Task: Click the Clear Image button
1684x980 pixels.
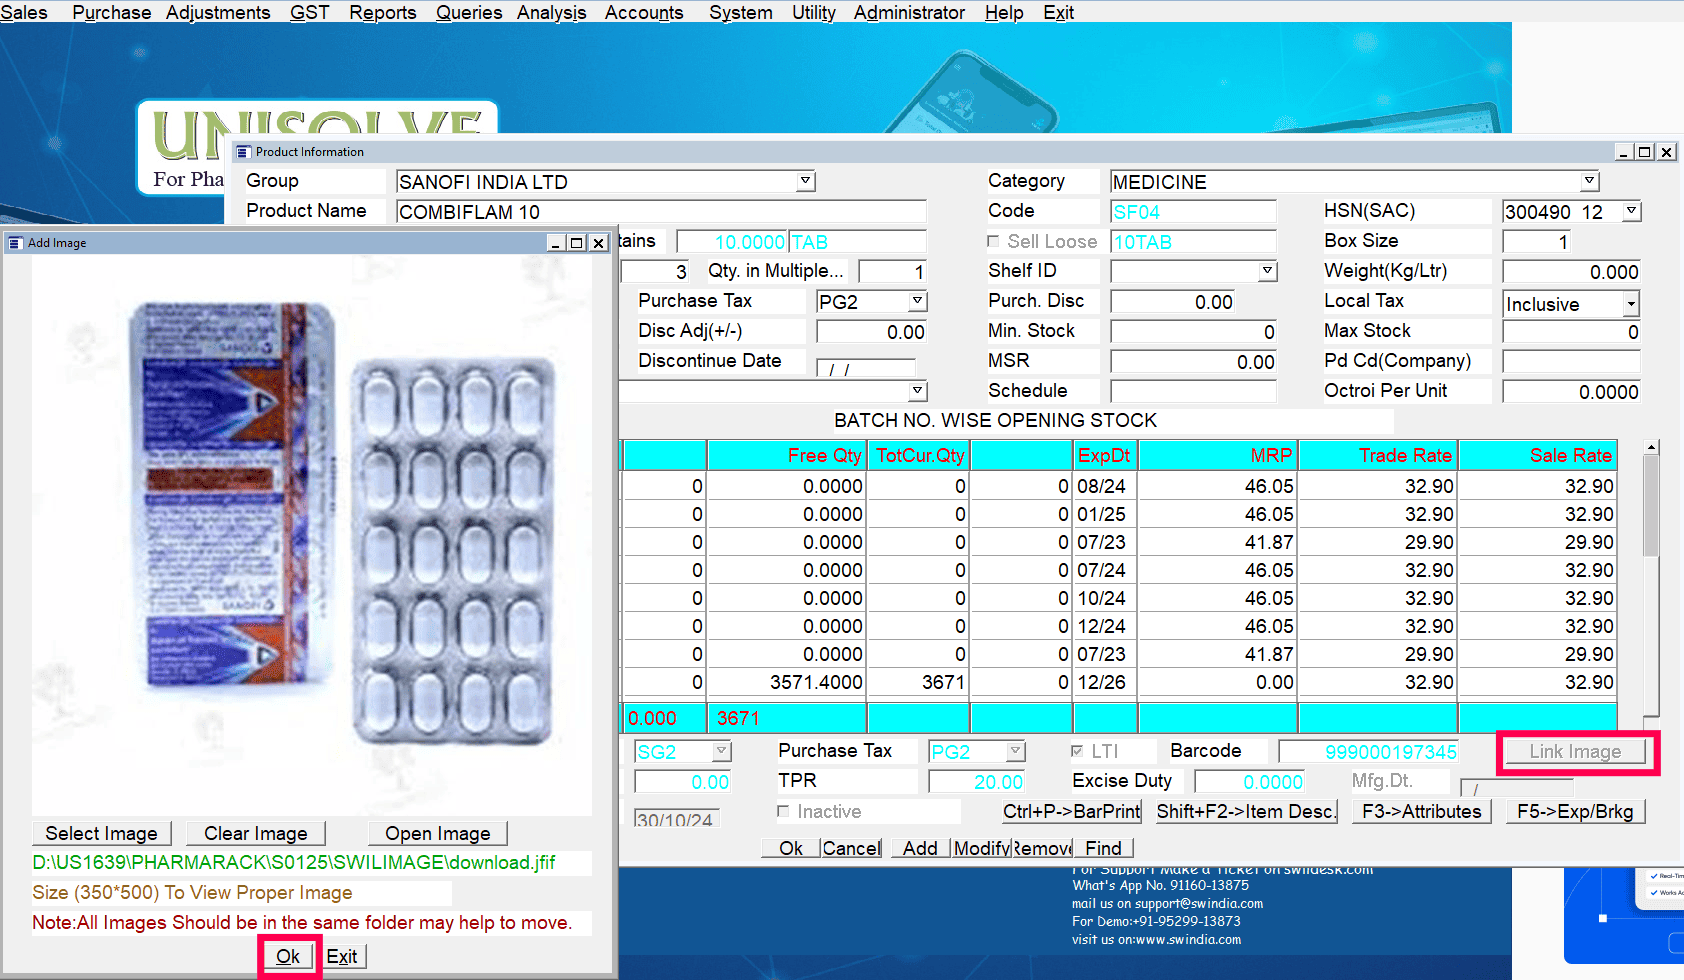Action: (256, 833)
